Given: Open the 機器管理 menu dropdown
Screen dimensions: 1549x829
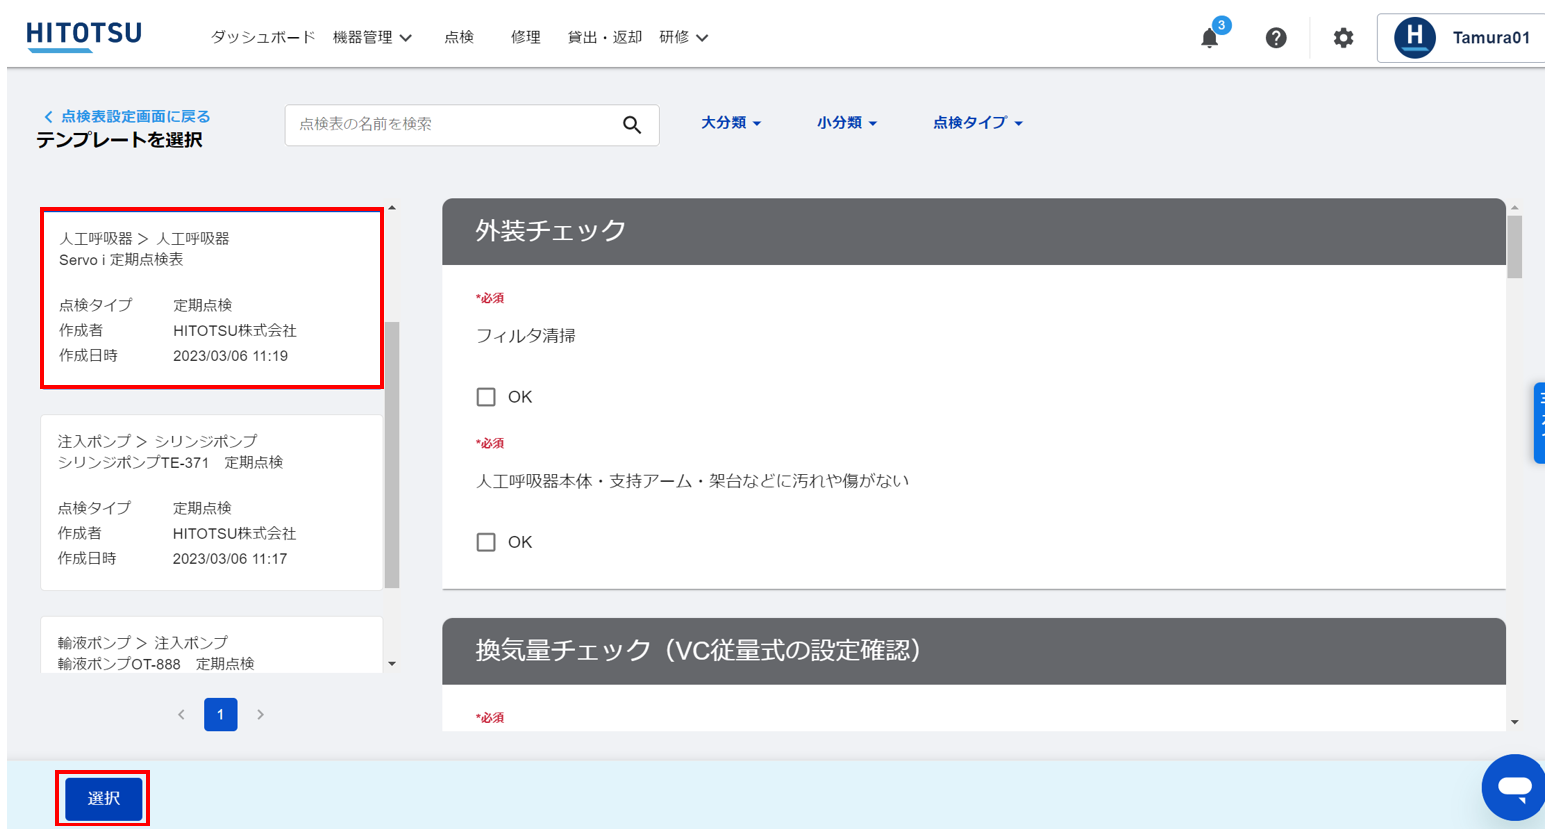Looking at the screenshot, I should click(x=372, y=37).
